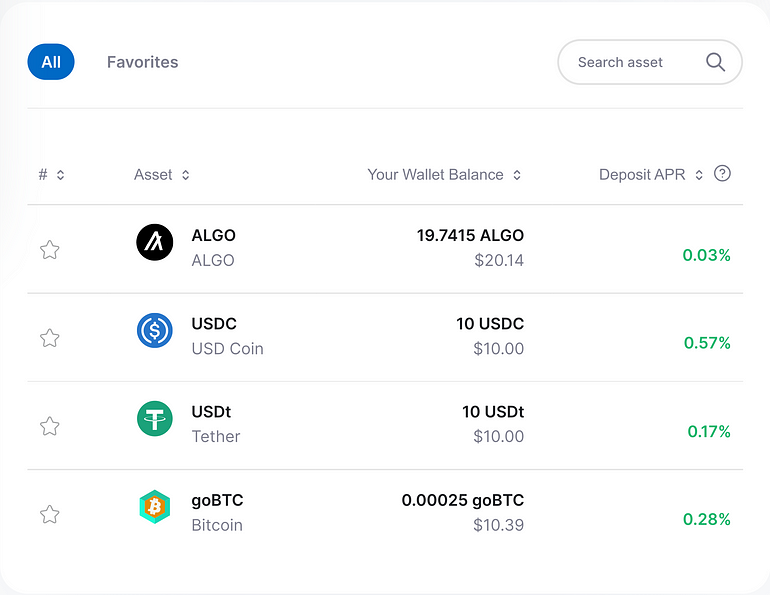Click the goBTC hexagon Bitcoin icon
Image resolution: width=770 pixels, height=595 pixels.
(155, 507)
